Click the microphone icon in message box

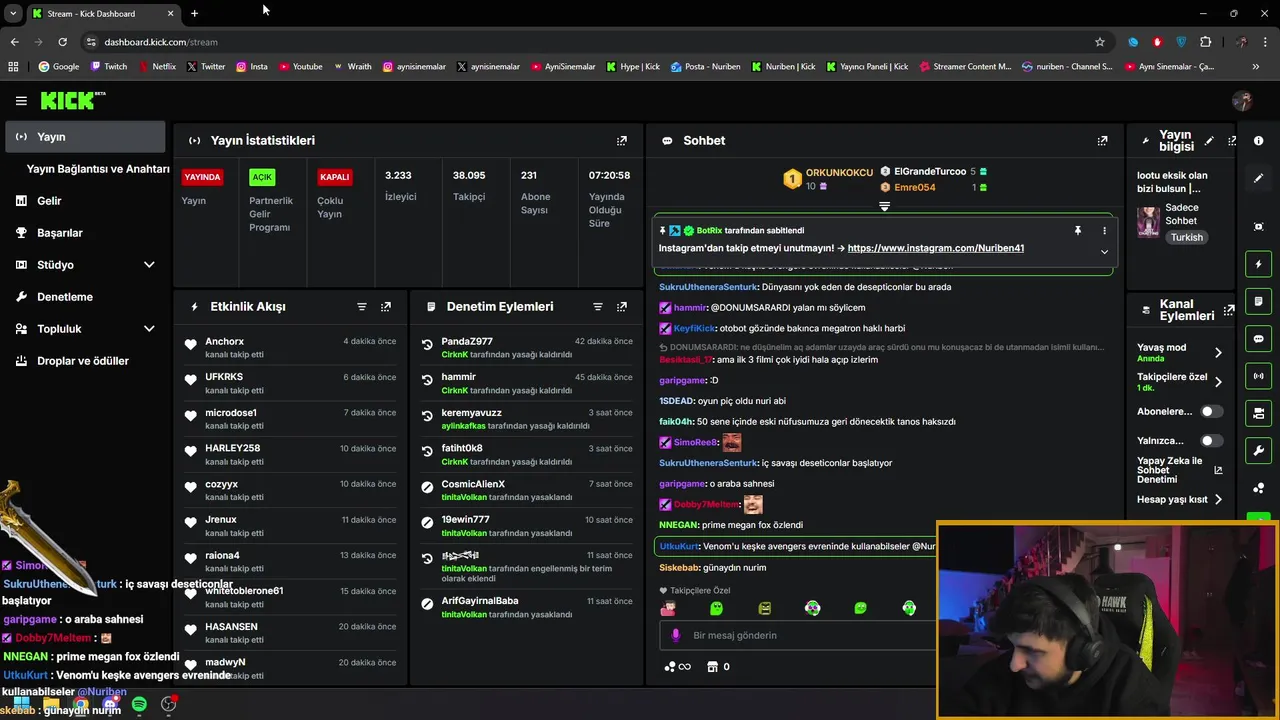point(676,635)
